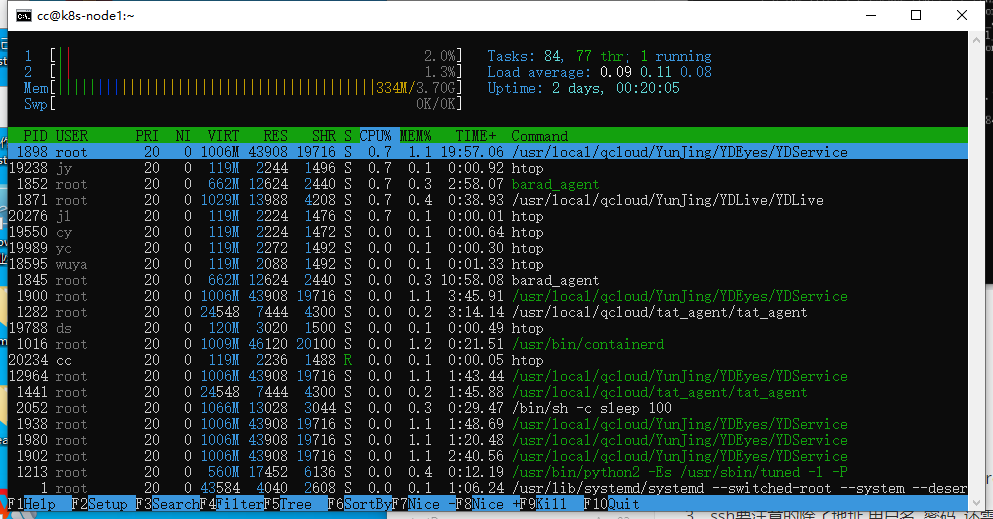Viewport: 993px width, 519px height.
Task: Select htop process of user wuya
Action: point(488,264)
